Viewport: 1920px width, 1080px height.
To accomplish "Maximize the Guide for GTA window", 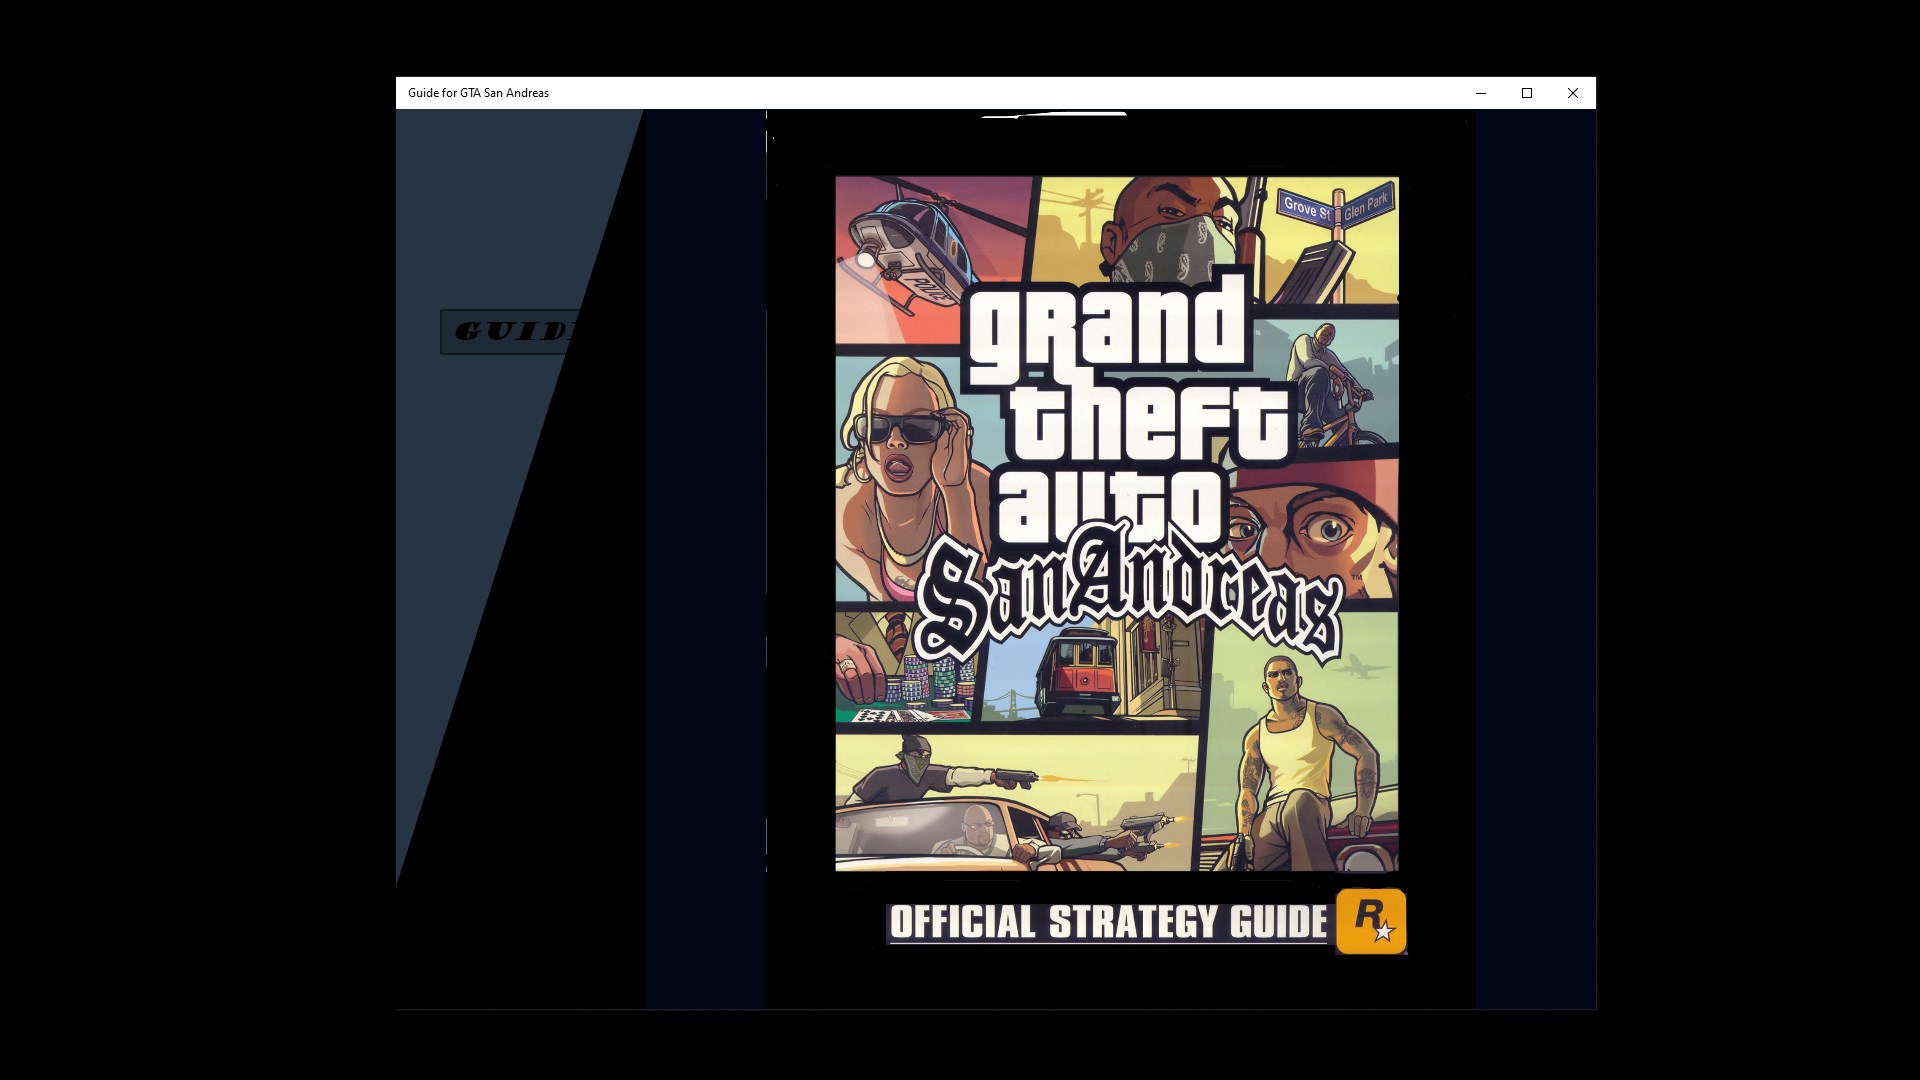I will pyautogui.click(x=1527, y=93).
